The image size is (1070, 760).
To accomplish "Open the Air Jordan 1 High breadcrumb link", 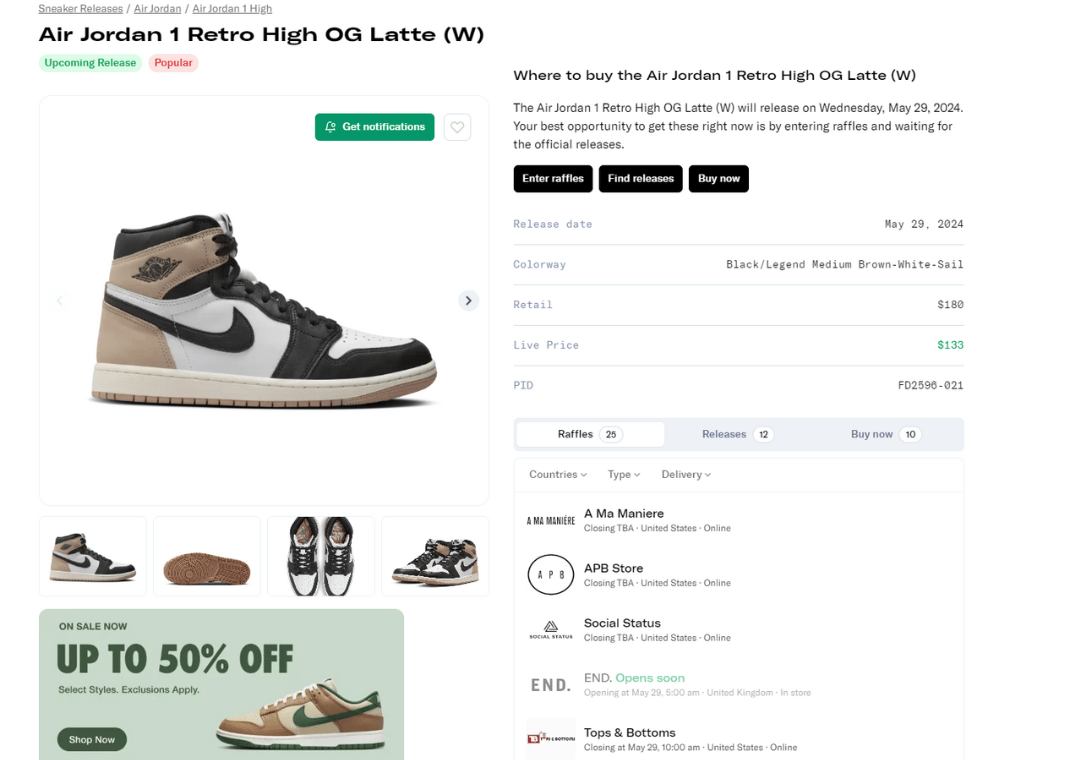I will coord(232,9).
